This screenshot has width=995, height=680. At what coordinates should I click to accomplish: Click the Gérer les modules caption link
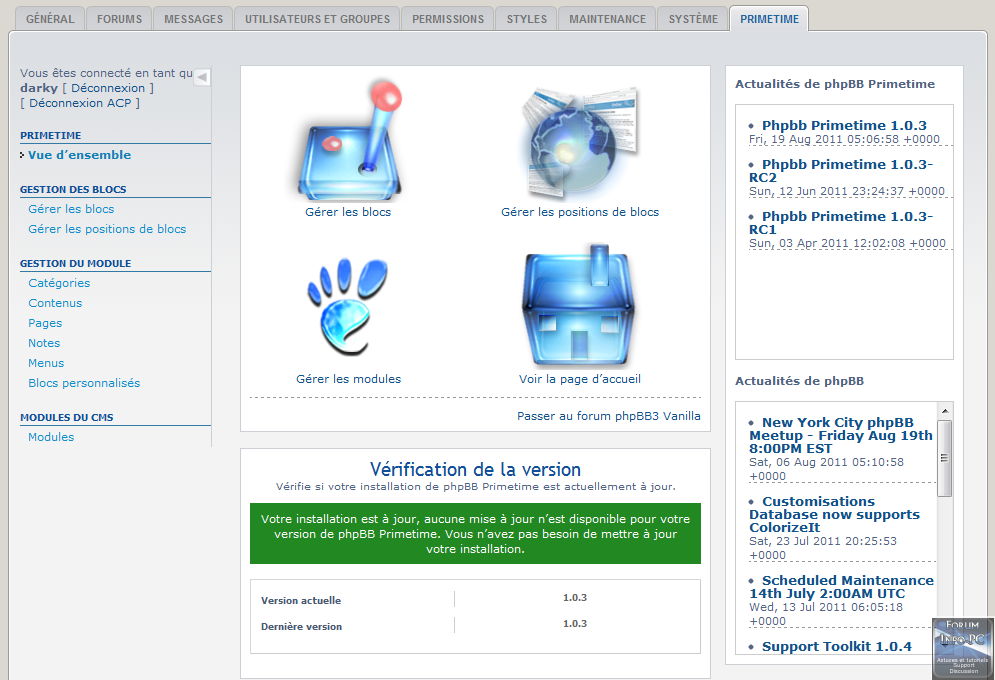tap(348, 379)
